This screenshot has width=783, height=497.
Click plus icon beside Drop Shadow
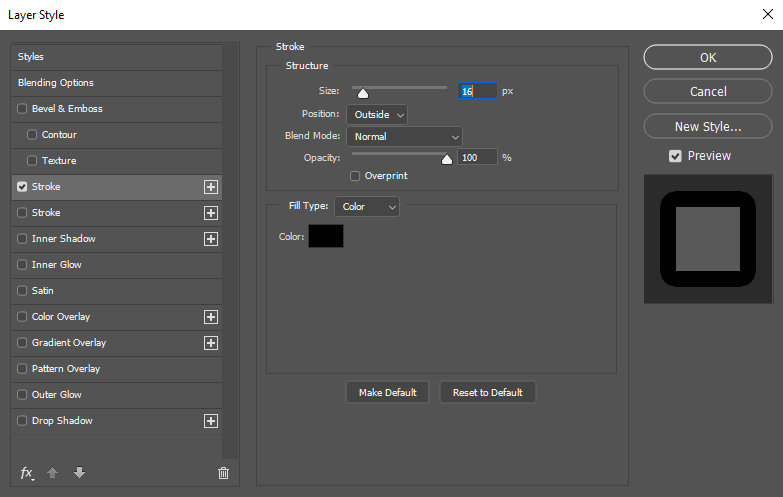211,421
